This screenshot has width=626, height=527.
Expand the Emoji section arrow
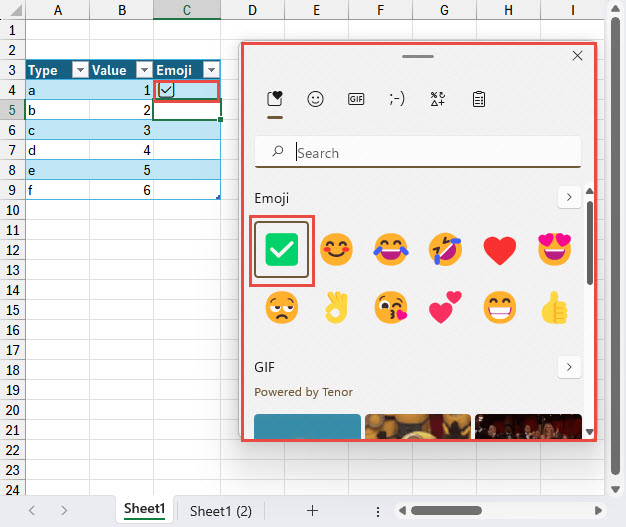(569, 197)
